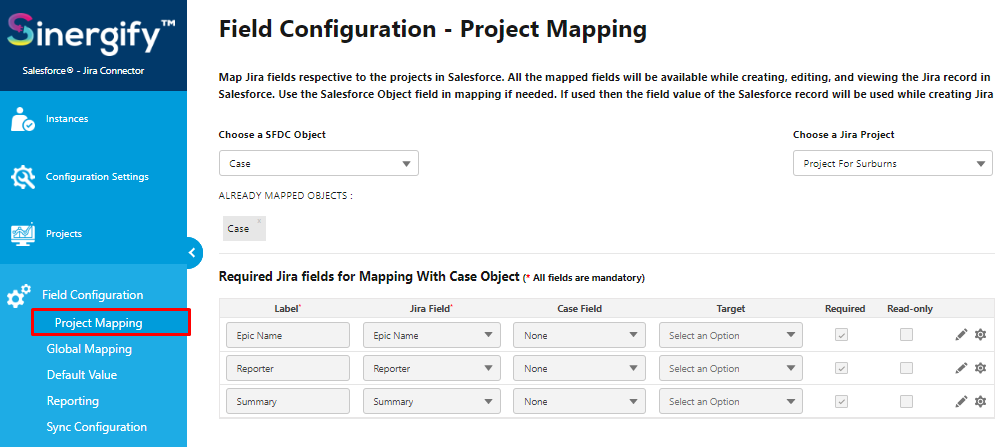Click the pencil edit icon for Epic Name row
Screen dimensions: 1001x447
(961, 335)
